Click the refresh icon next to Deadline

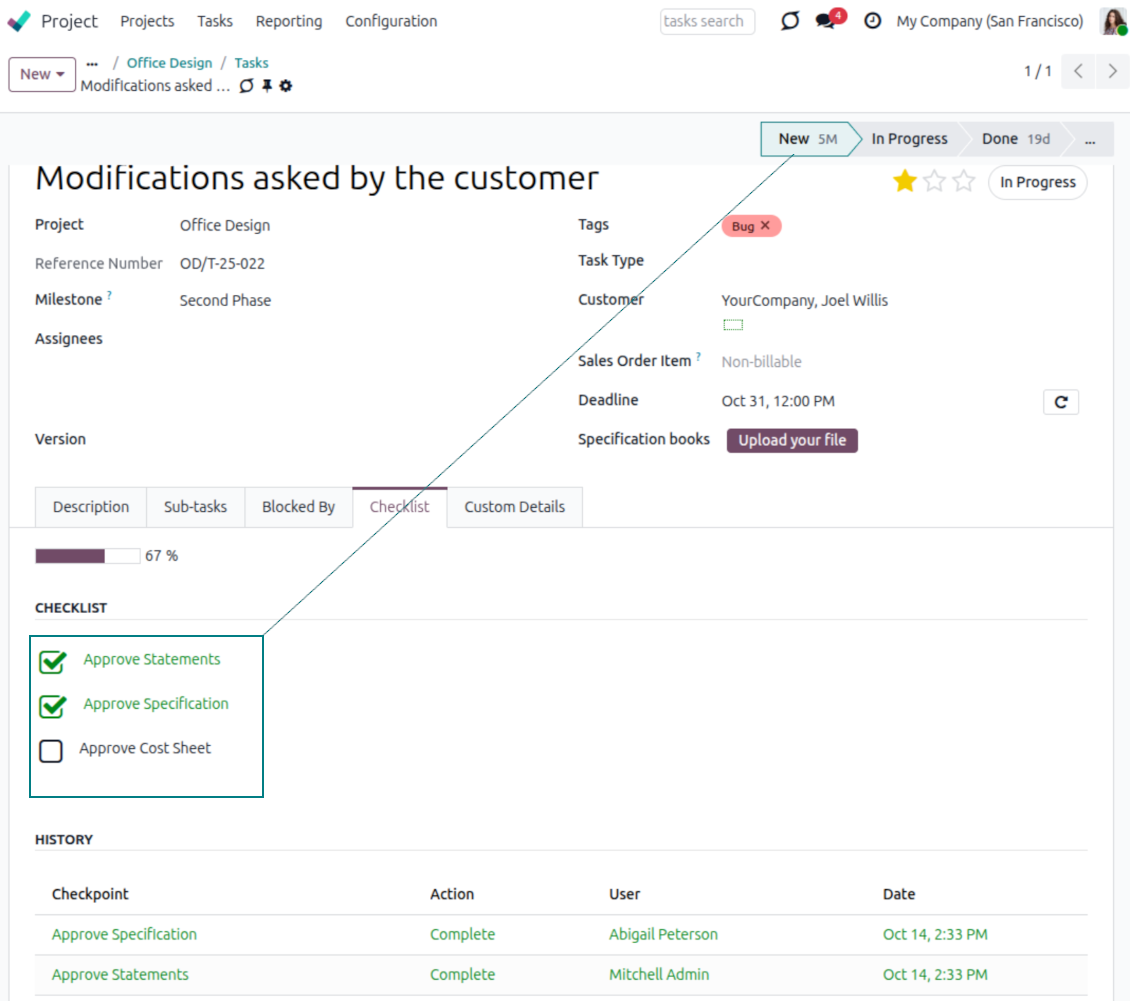click(1060, 402)
